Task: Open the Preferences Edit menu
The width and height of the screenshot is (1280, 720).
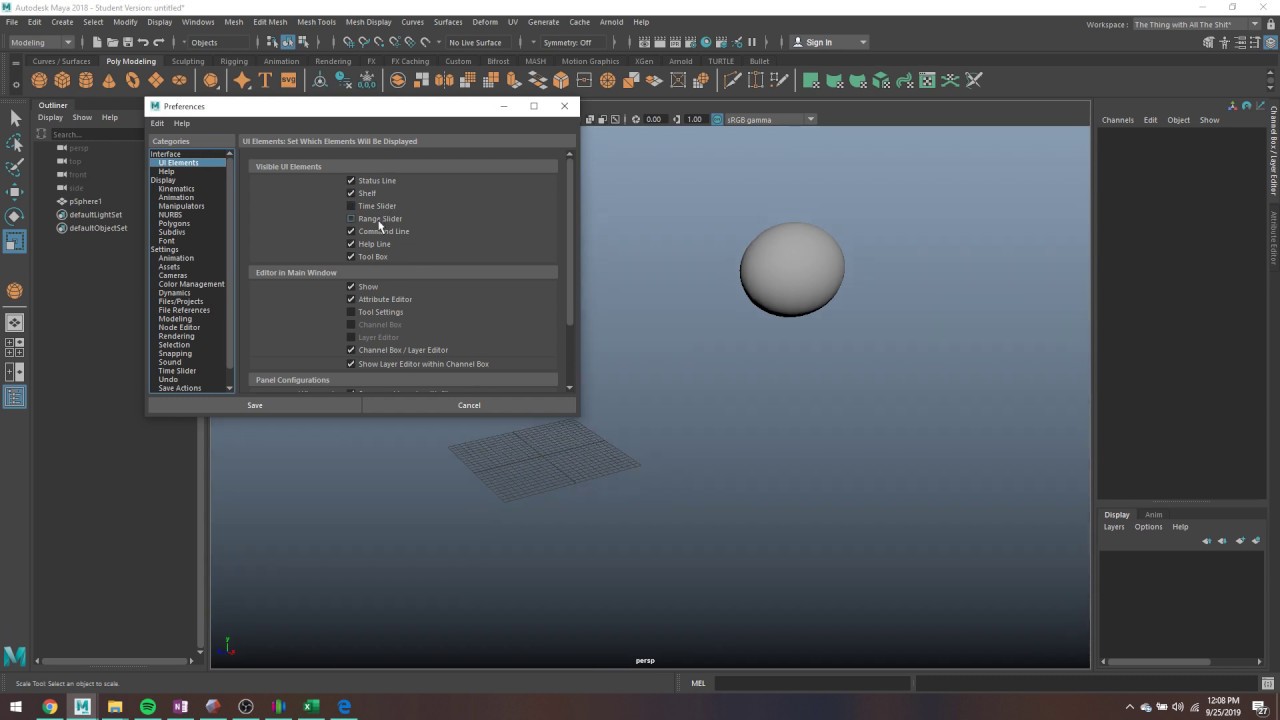Action: point(157,123)
